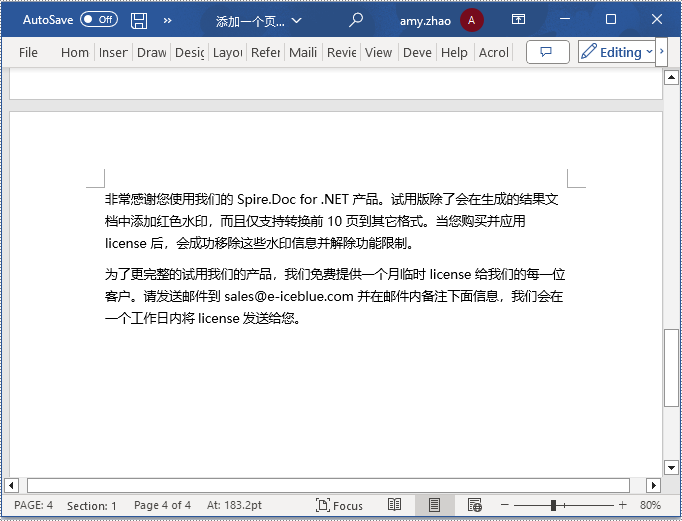The height and width of the screenshot is (521, 682).
Task: Switch to Read Mode view icon
Action: click(x=394, y=505)
